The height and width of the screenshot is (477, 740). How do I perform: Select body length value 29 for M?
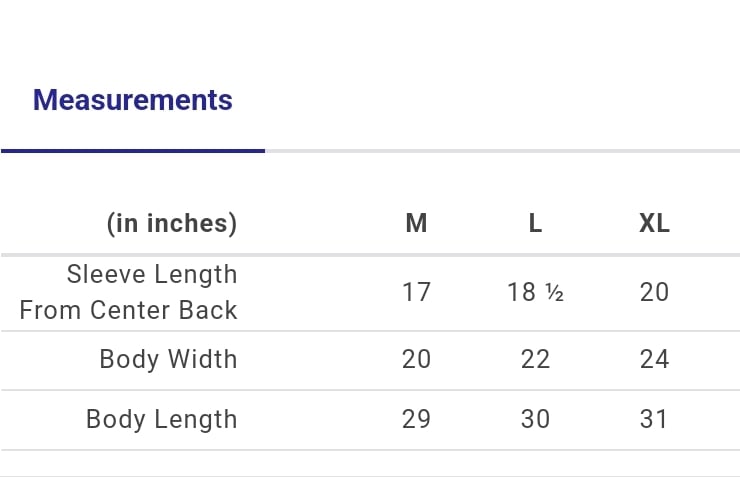click(x=416, y=419)
